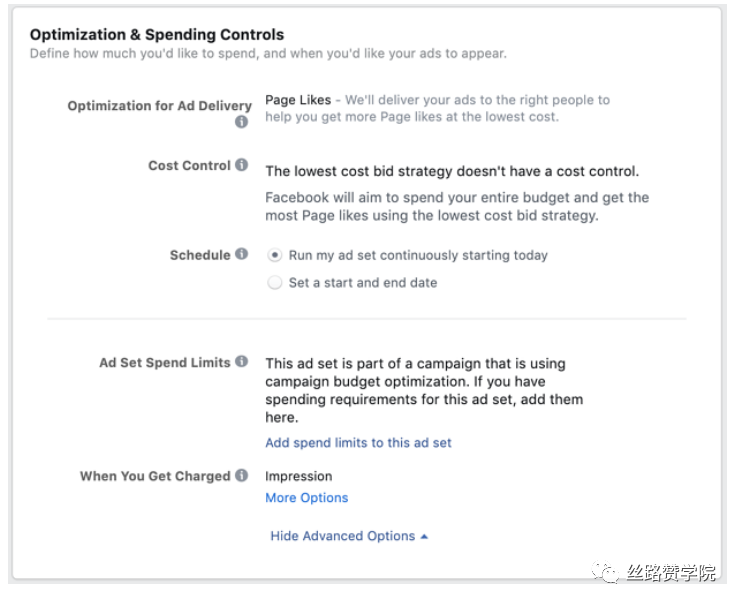The height and width of the screenshot is (605, 739).
Task: Expand More Options under Impression
Action: coord(306,498)
